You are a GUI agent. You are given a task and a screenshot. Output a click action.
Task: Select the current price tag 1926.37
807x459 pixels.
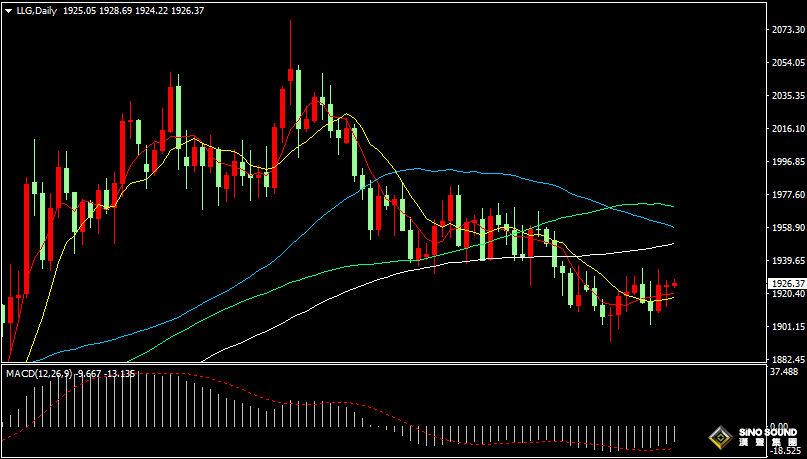(786, 284)
